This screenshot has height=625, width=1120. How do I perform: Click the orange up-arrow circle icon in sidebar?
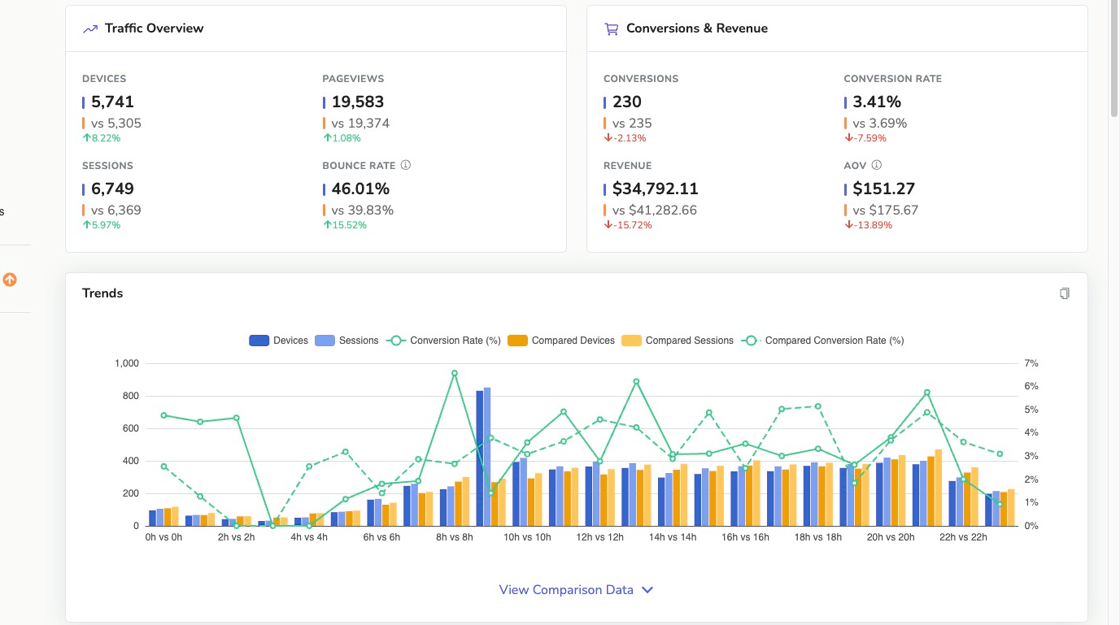pos(10,280)
